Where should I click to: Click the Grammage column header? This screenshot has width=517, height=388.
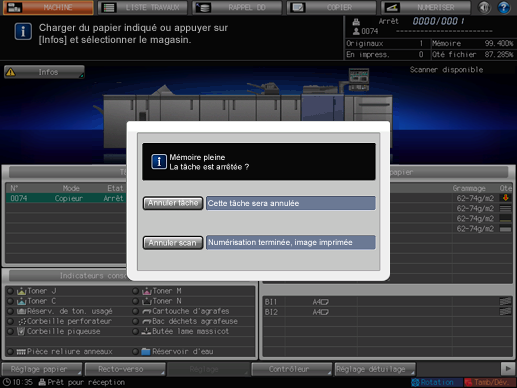coord(469,188)
